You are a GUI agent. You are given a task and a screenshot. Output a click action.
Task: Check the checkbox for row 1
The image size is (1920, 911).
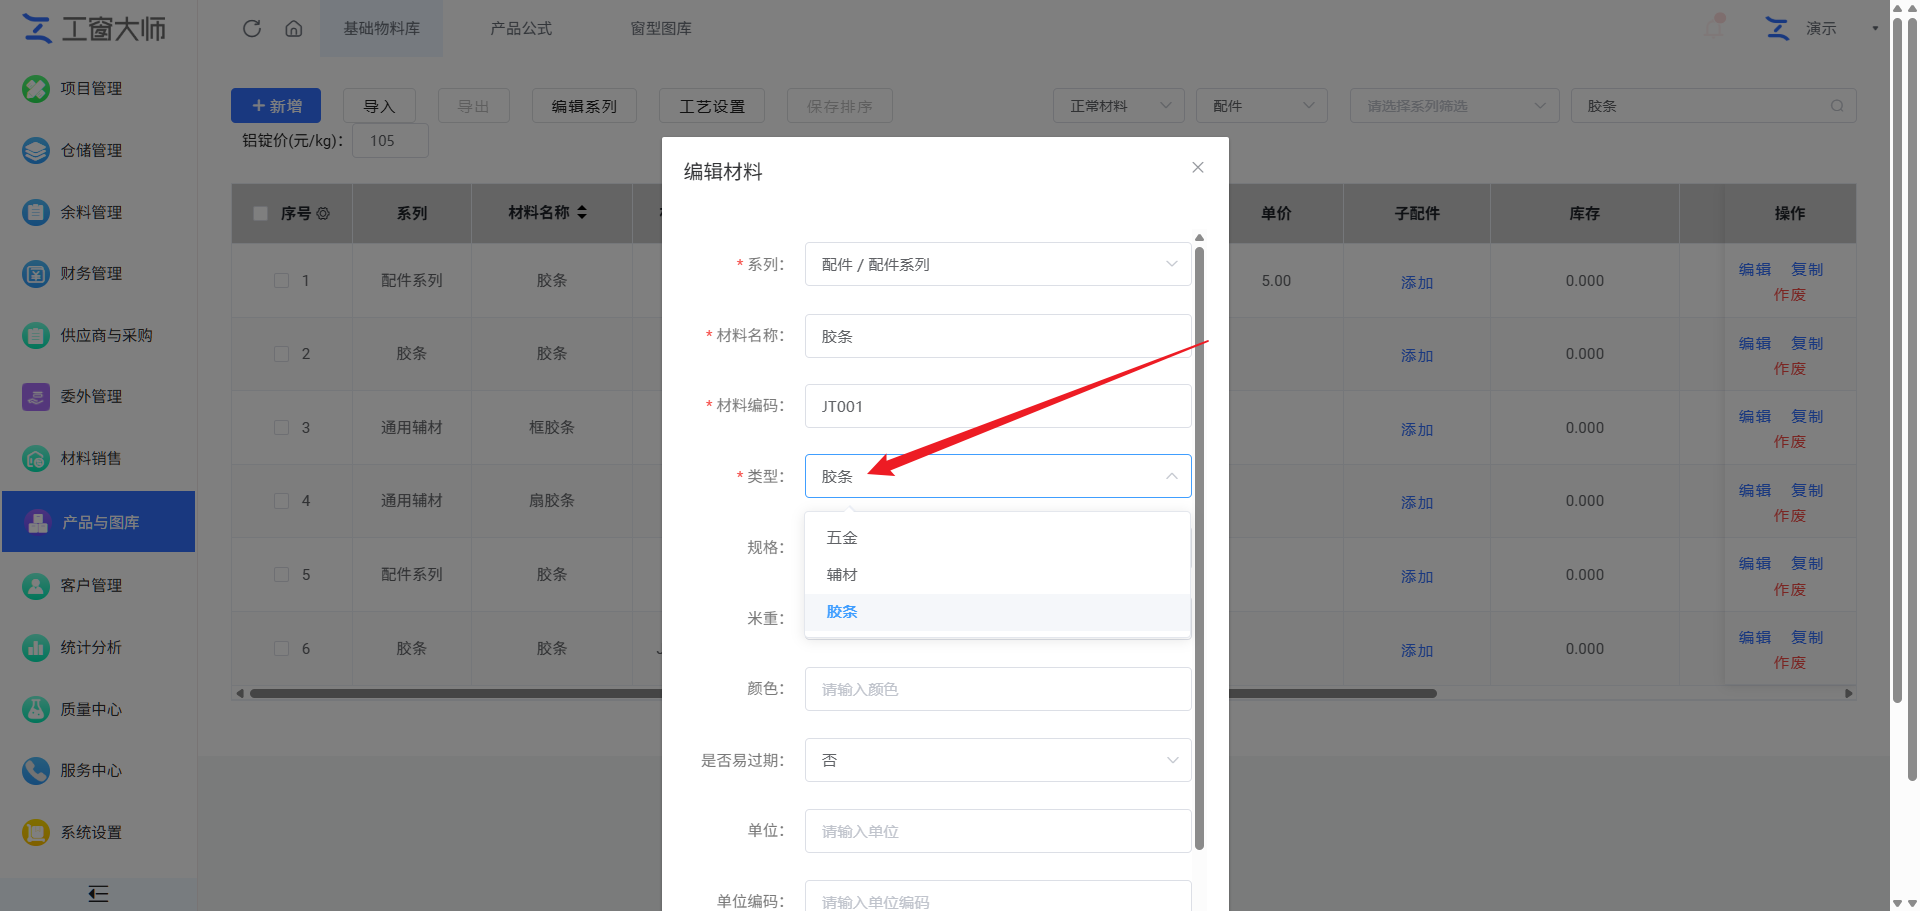[x=282, y=281]
